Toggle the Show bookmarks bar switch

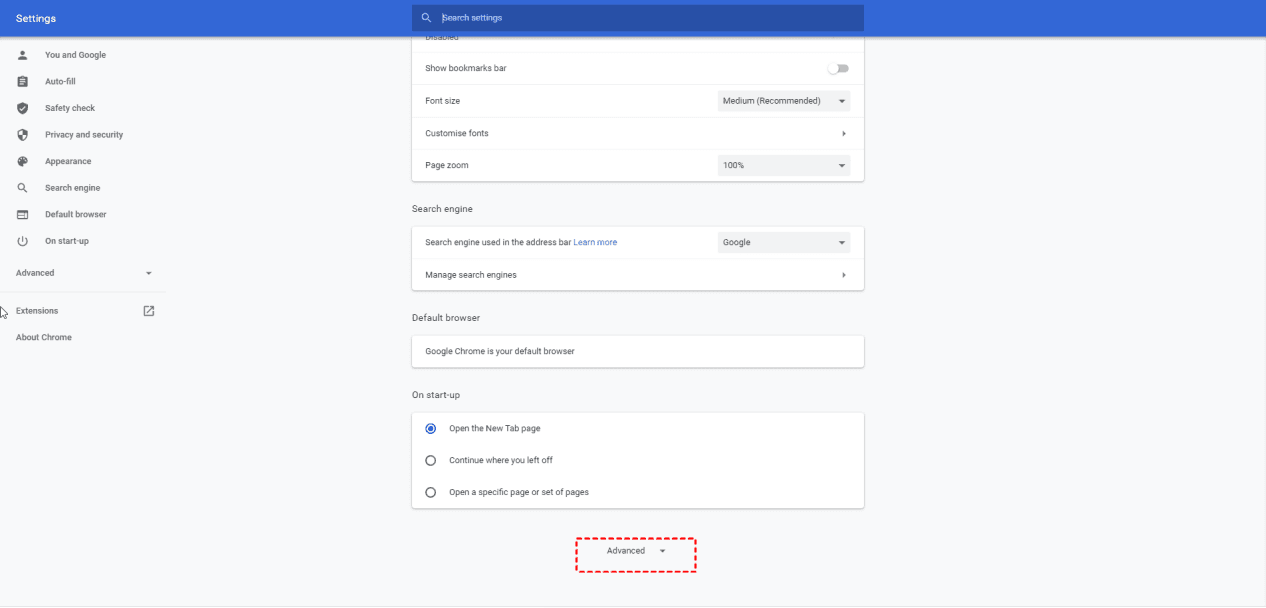pos(838,68)
